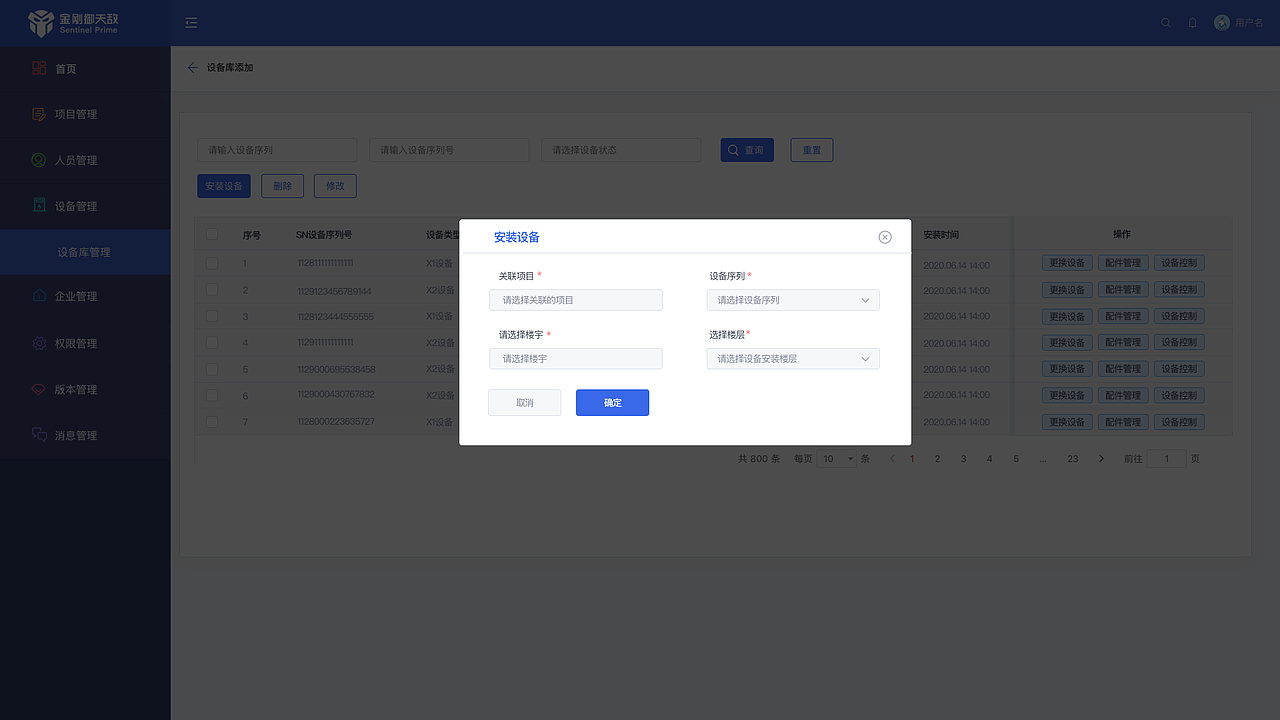The height and width of the screenshot is (720, 1280).
Task: Check the checkbox for row 4
Action: [212, 342]
